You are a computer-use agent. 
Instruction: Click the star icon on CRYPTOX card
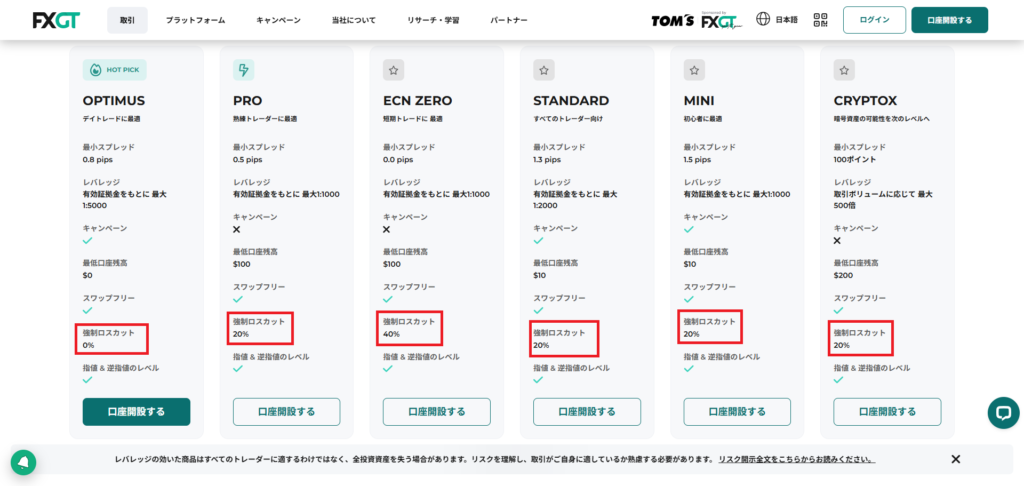click(x=844, y=70)
